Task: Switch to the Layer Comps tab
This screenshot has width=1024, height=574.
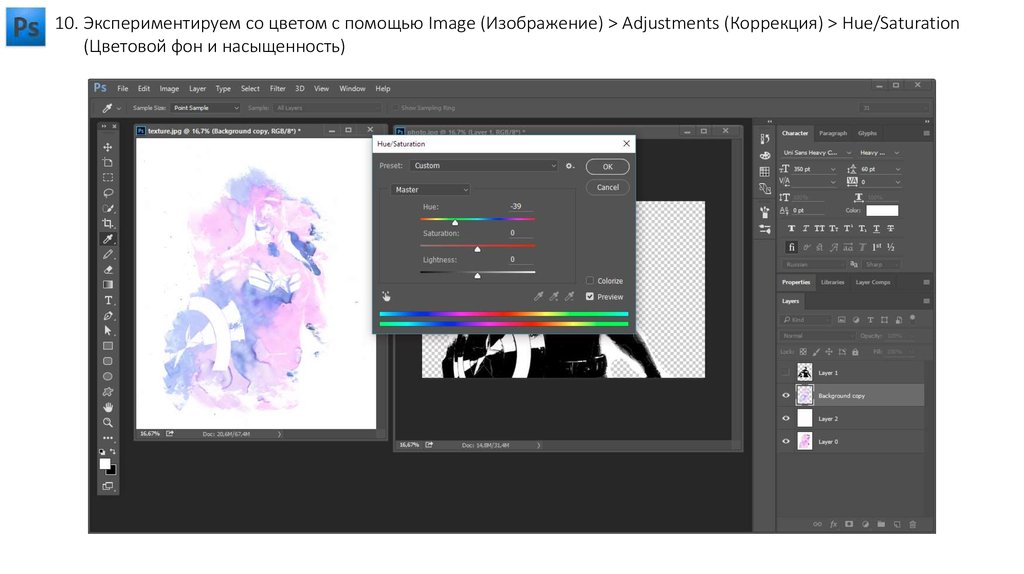Action: [872, 282]
